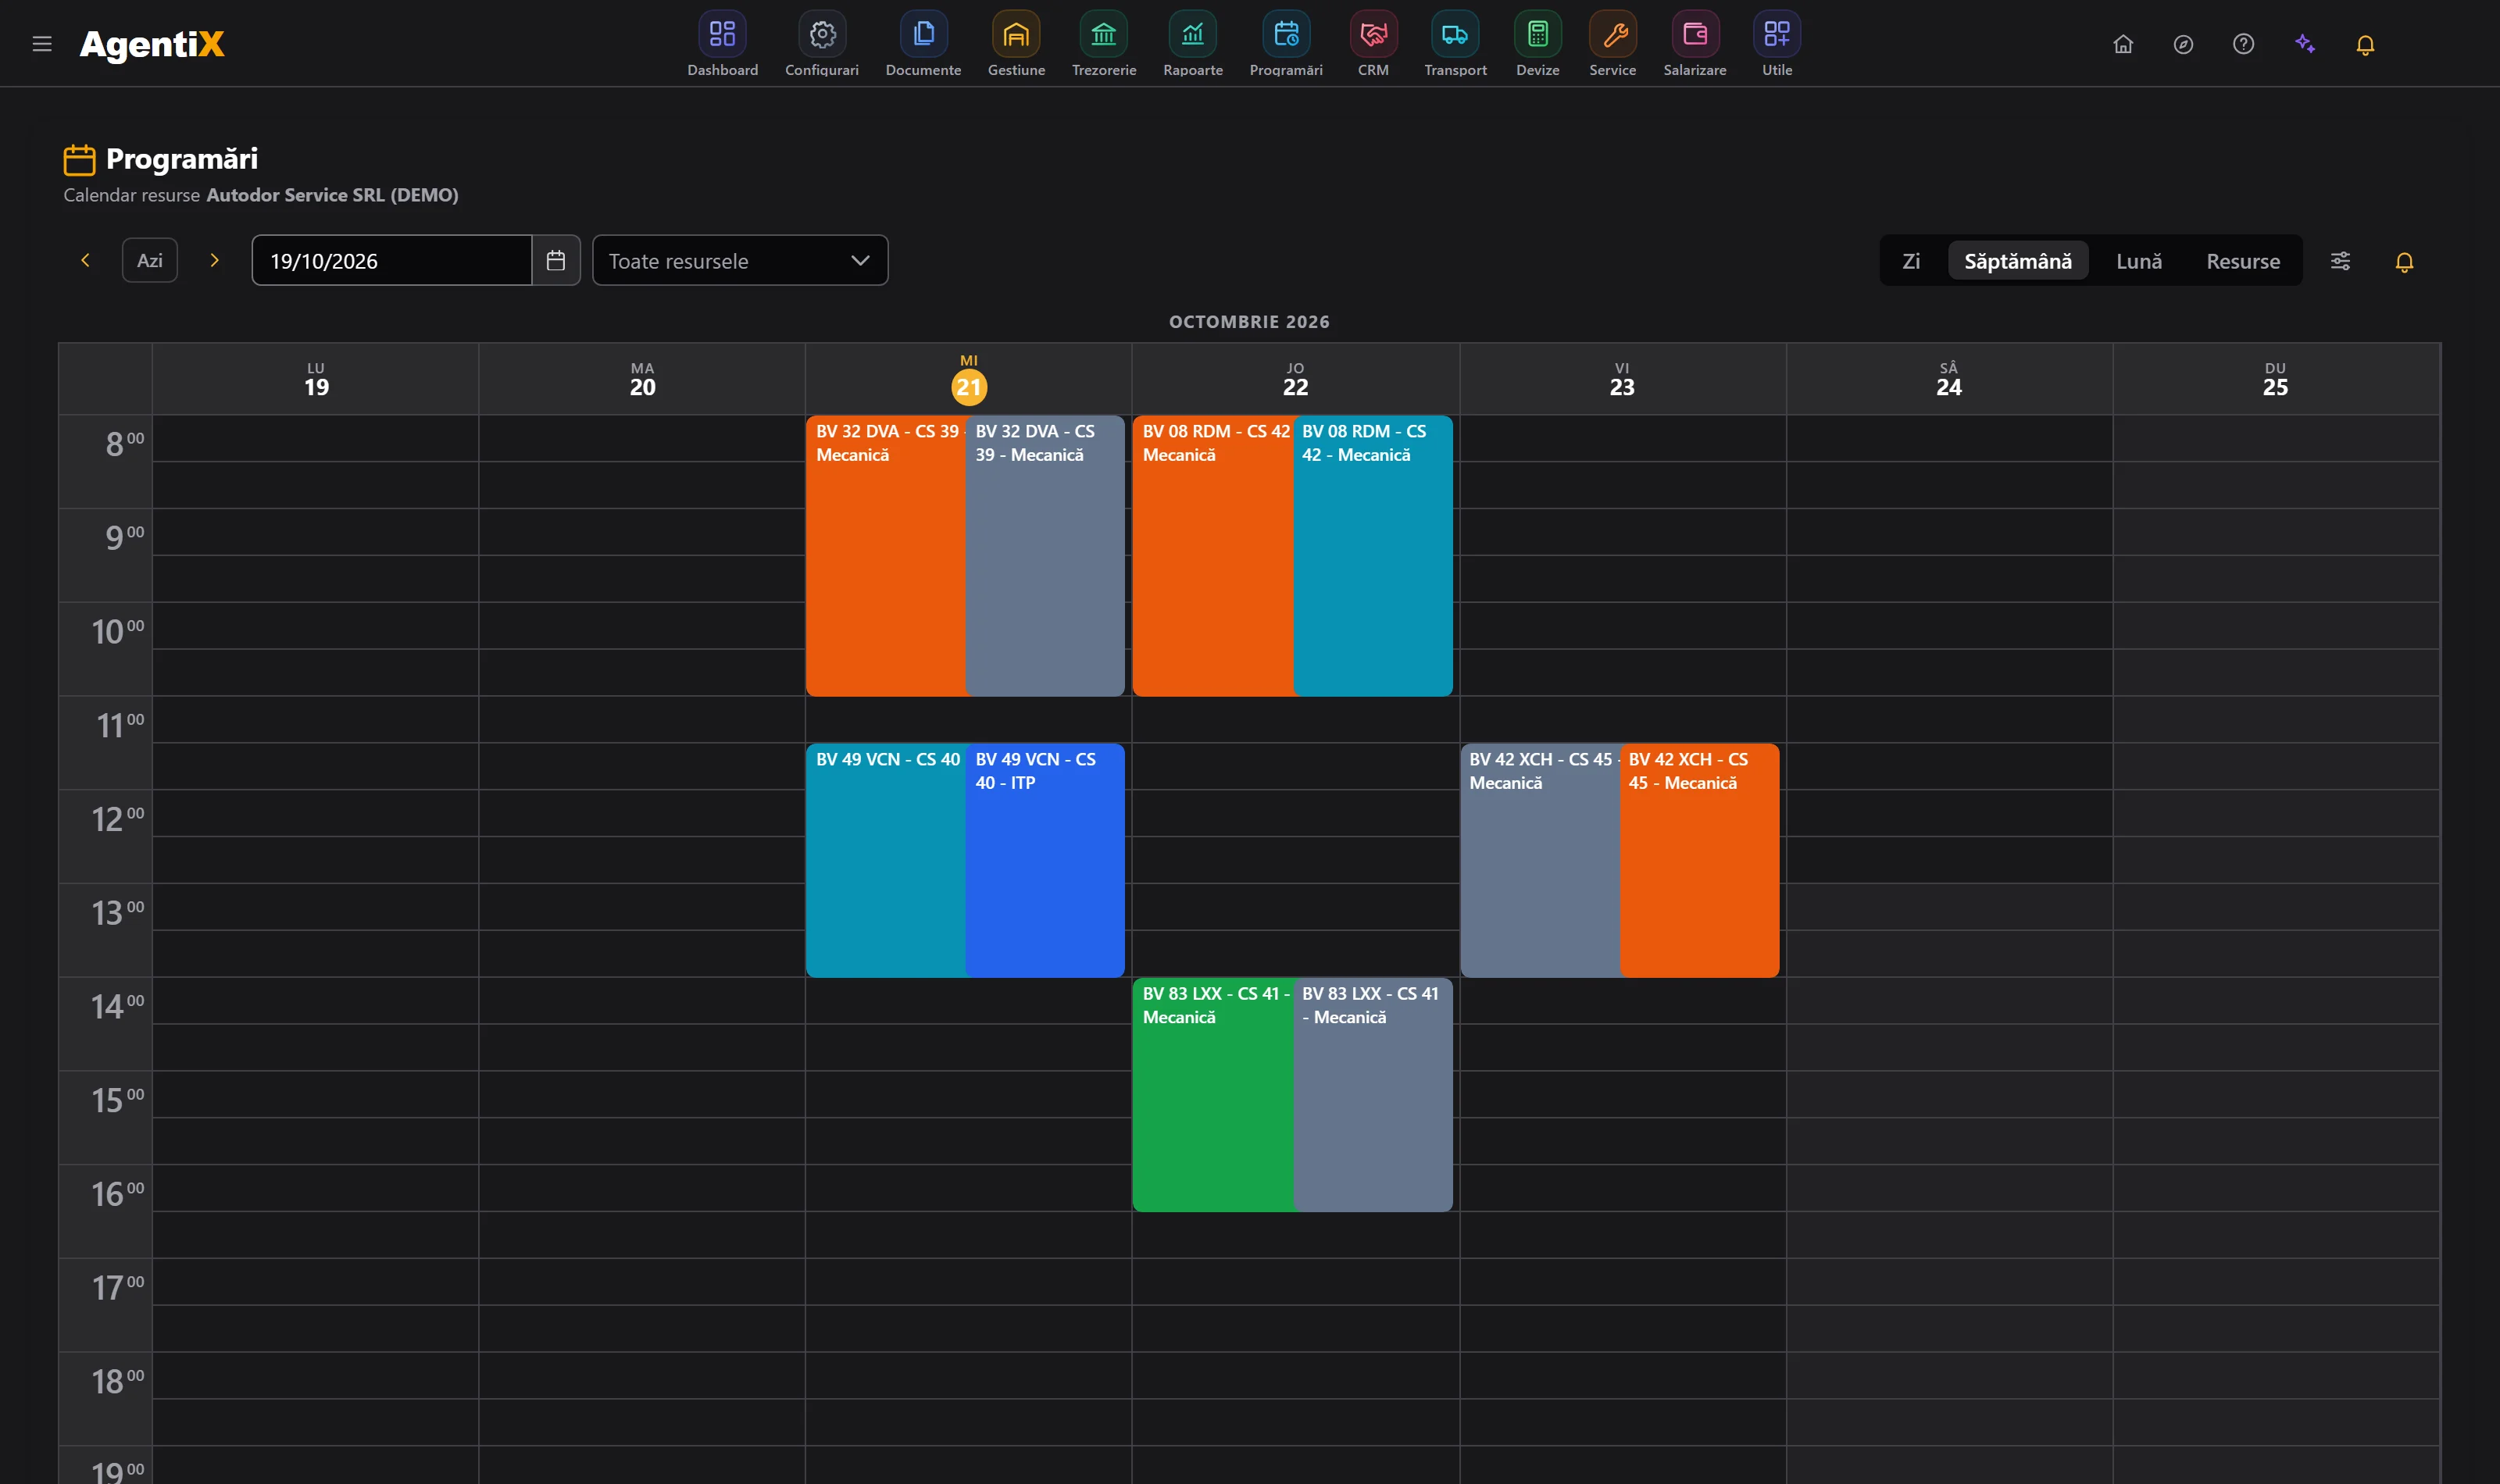Image resolution: width=2500 pixels, height=1484 pixels.
Task: Click the Azi today button
Action: pyautogui.click(x=150, y=261)
